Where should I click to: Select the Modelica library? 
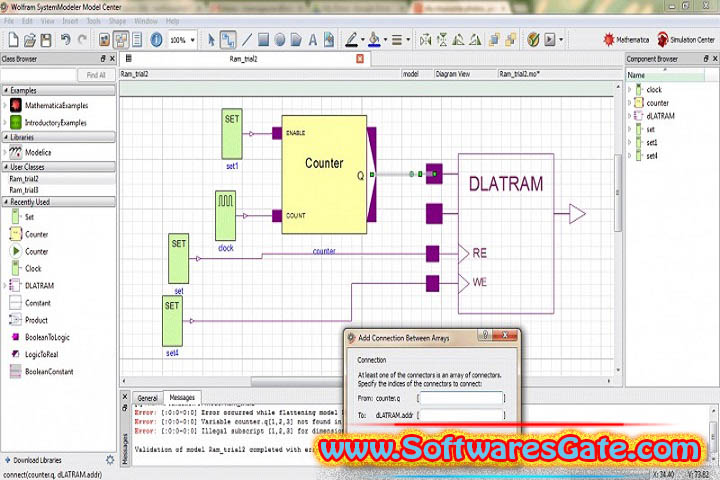38,152
